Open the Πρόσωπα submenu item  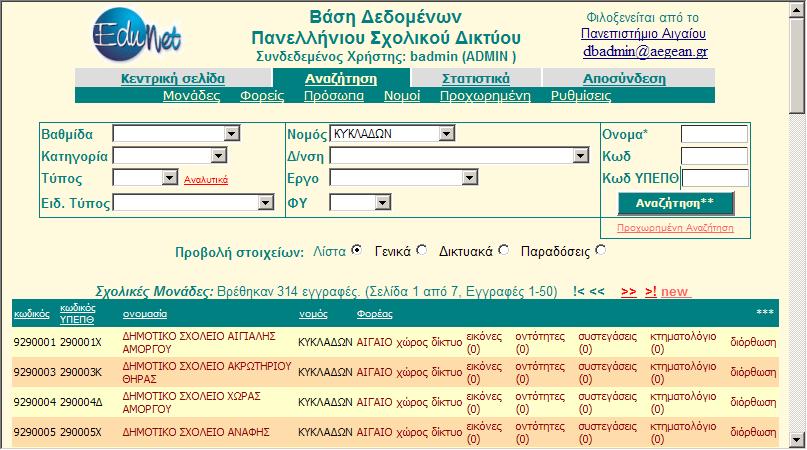tap(334, 96)
